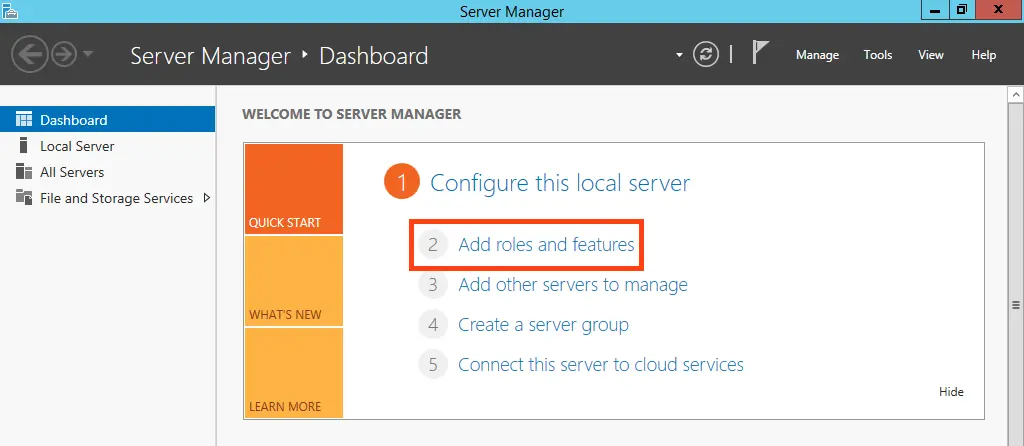Click the All Servers icon in sidebar
Screen dimensions: 1024x446
pos(24,172)
